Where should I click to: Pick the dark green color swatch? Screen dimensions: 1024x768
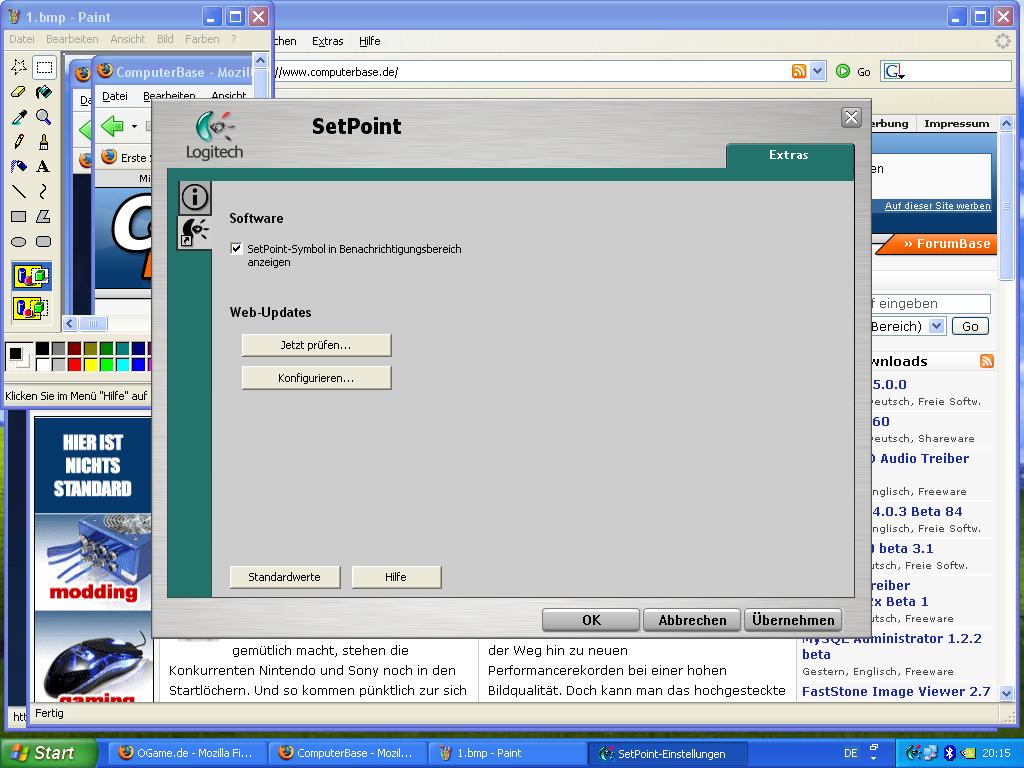106,349
